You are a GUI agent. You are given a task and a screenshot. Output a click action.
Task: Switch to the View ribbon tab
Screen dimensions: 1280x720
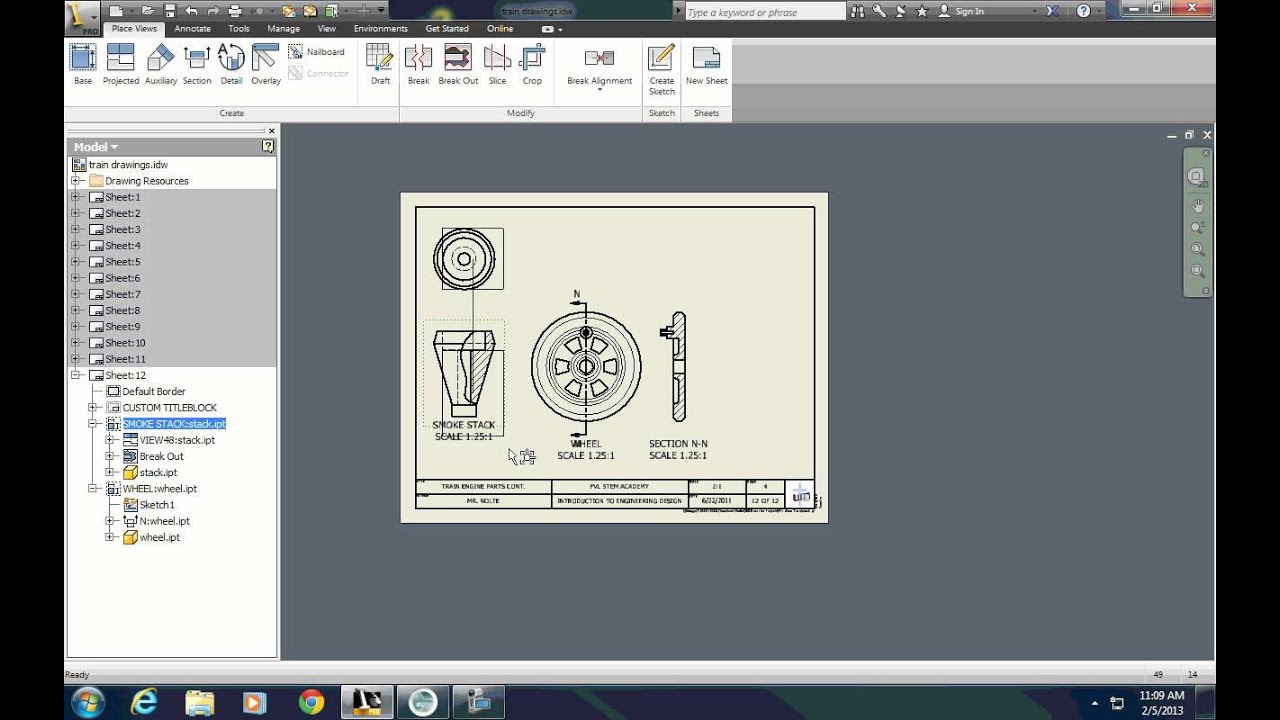click(x=326, y=29)
